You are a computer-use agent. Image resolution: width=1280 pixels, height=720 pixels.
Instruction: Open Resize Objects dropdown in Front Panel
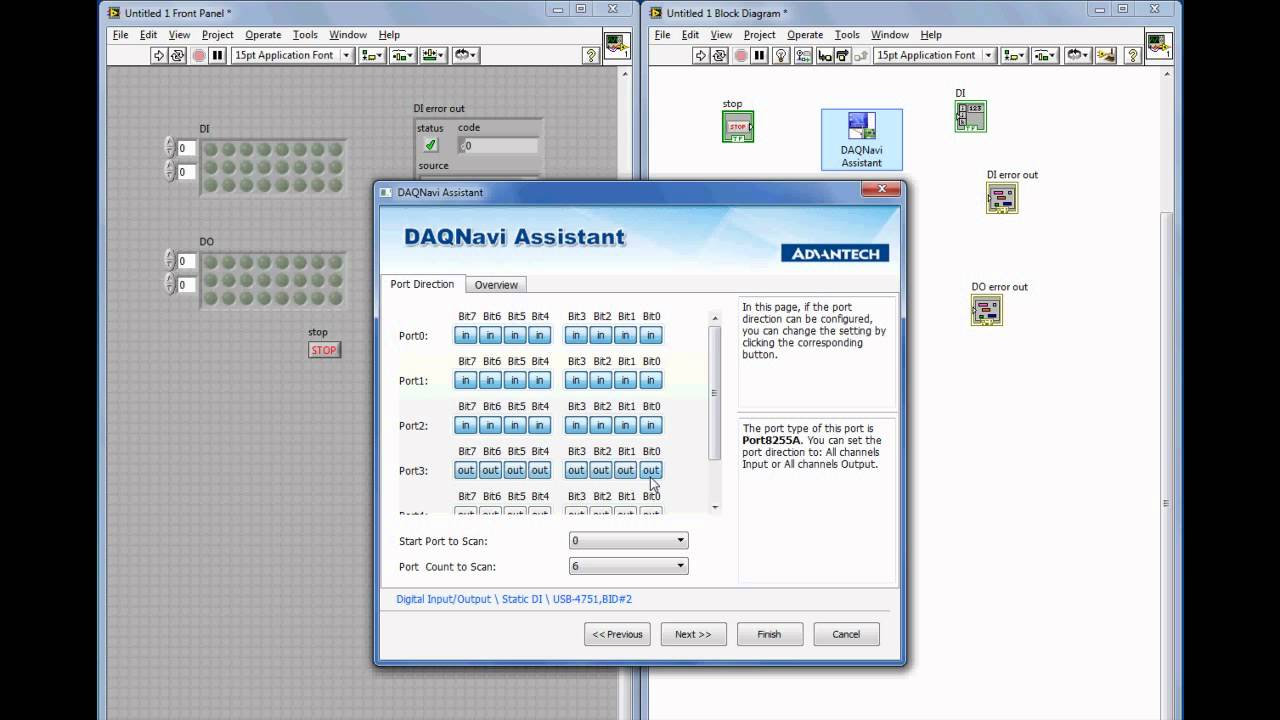pos(433,55)
